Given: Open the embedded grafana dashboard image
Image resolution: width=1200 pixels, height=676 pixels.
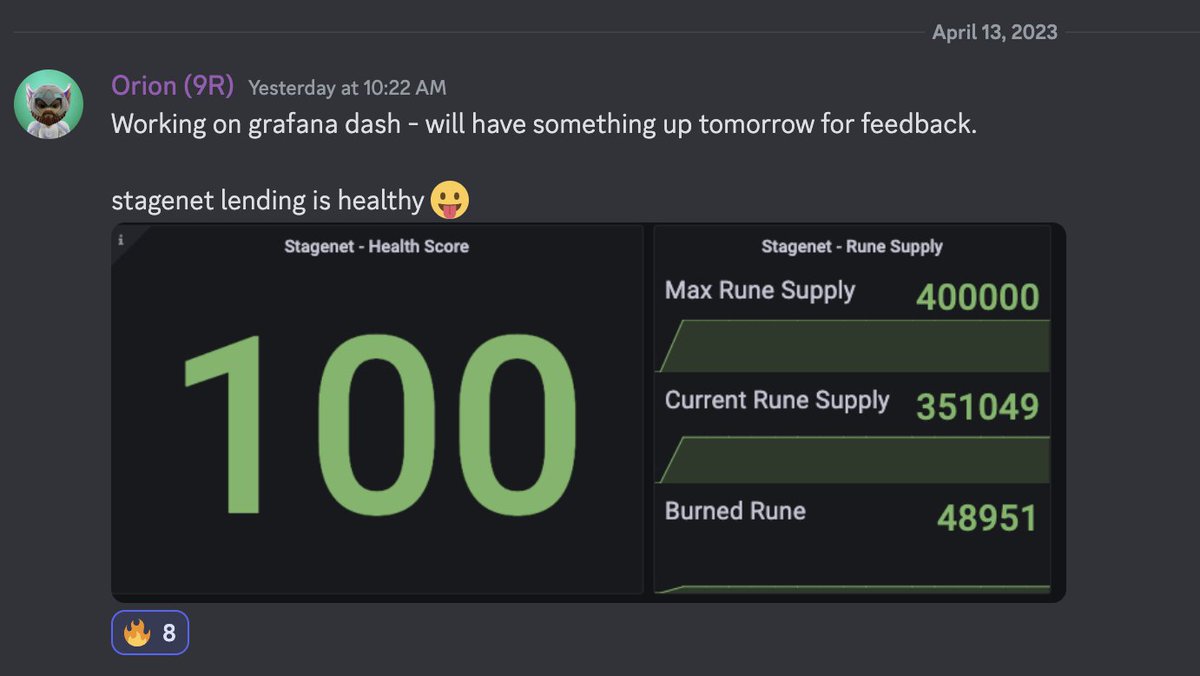Looking at the screenshot, I should 588,412.
